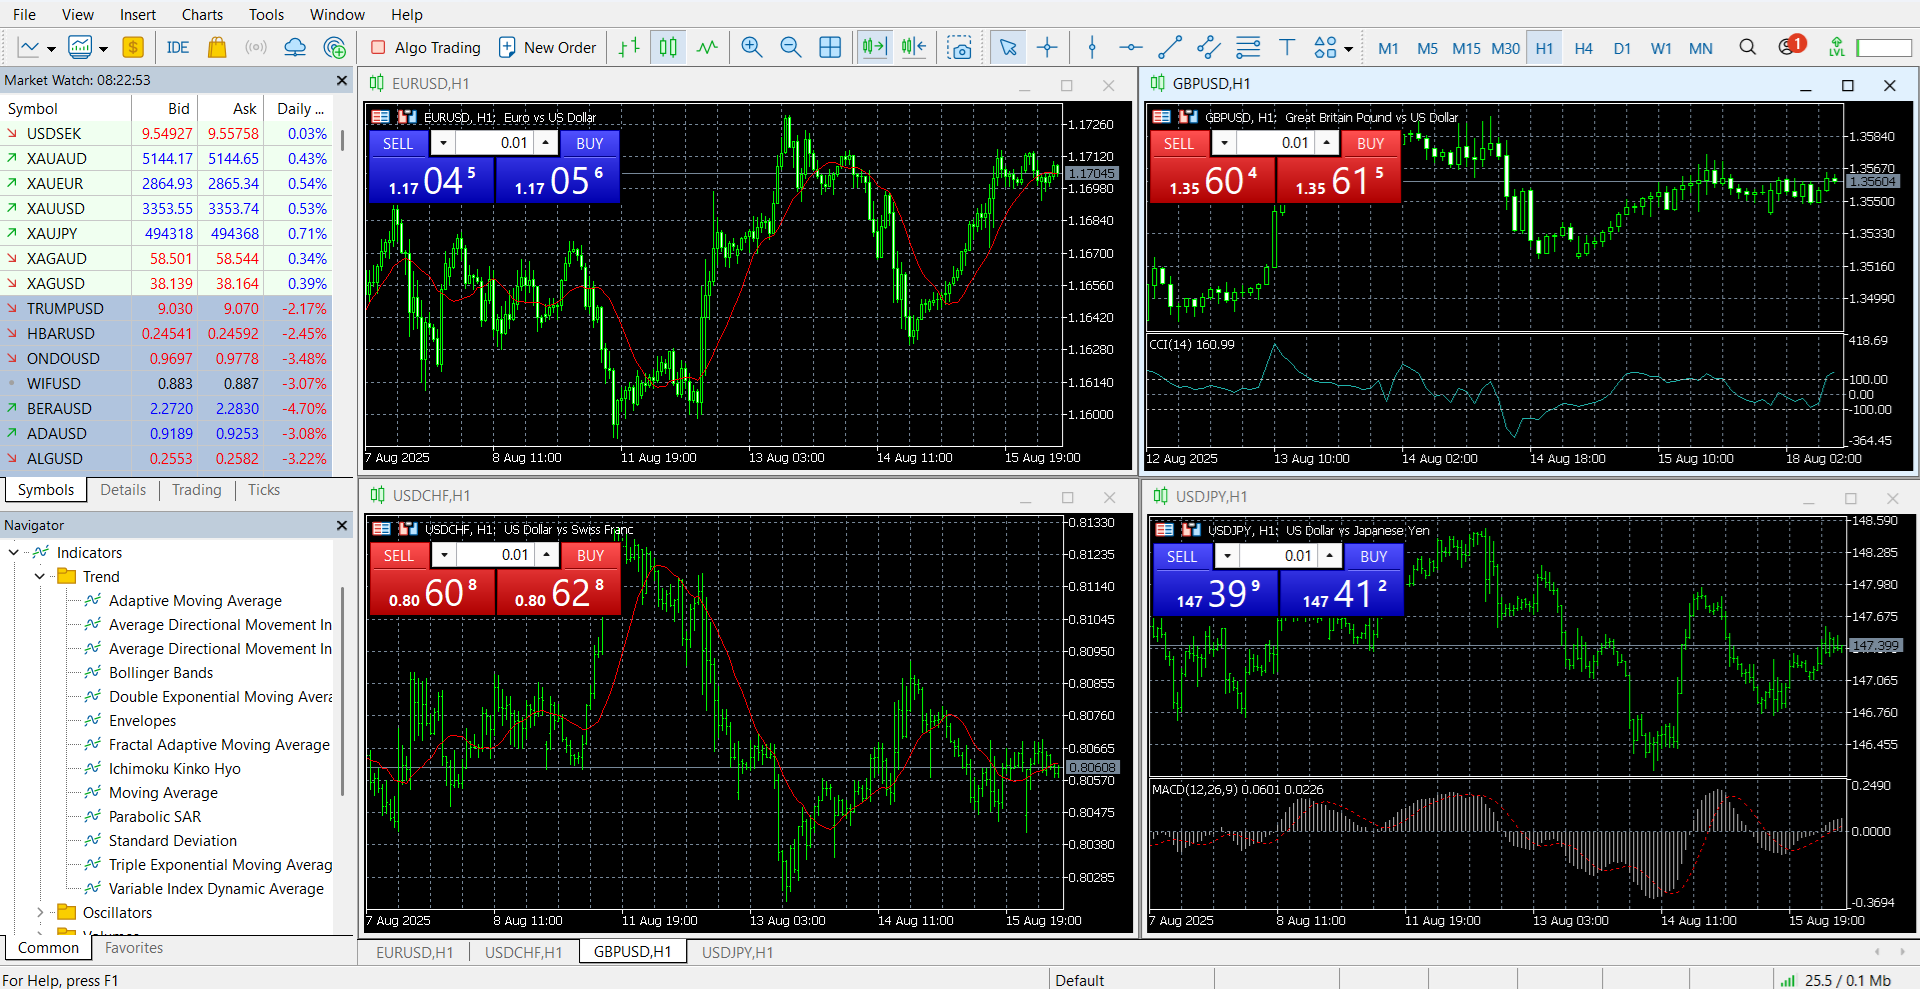Select the M1 timeframe

click(x=1388, y=48)
